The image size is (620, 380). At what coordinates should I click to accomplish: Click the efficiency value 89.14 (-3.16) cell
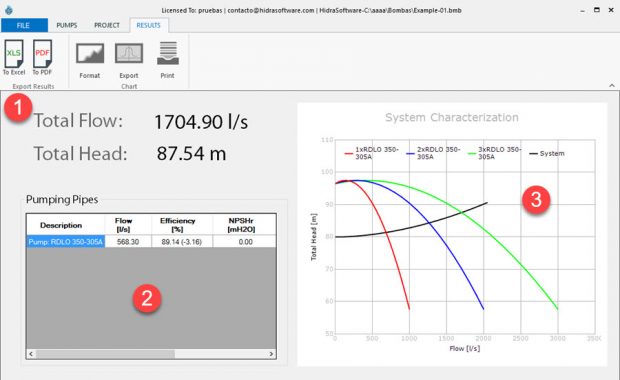[x=182, y=242]
